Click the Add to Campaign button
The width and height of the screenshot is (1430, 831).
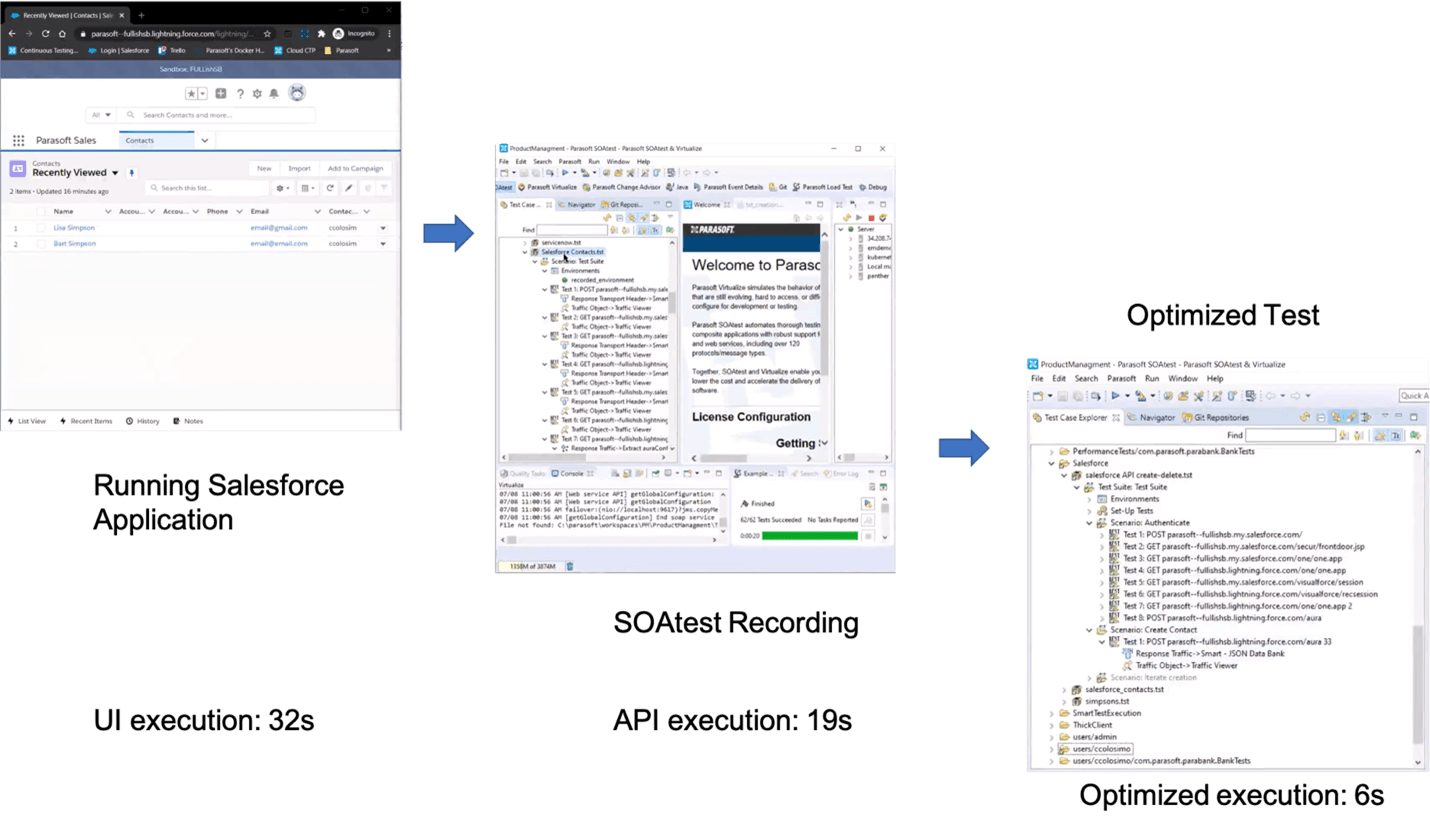355,168
